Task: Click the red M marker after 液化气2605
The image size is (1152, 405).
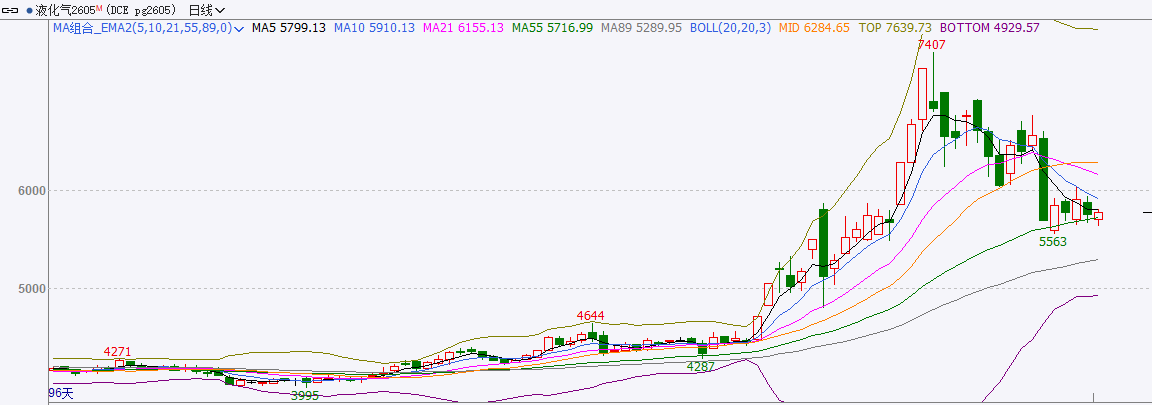Action: click(x=99, y=8)
